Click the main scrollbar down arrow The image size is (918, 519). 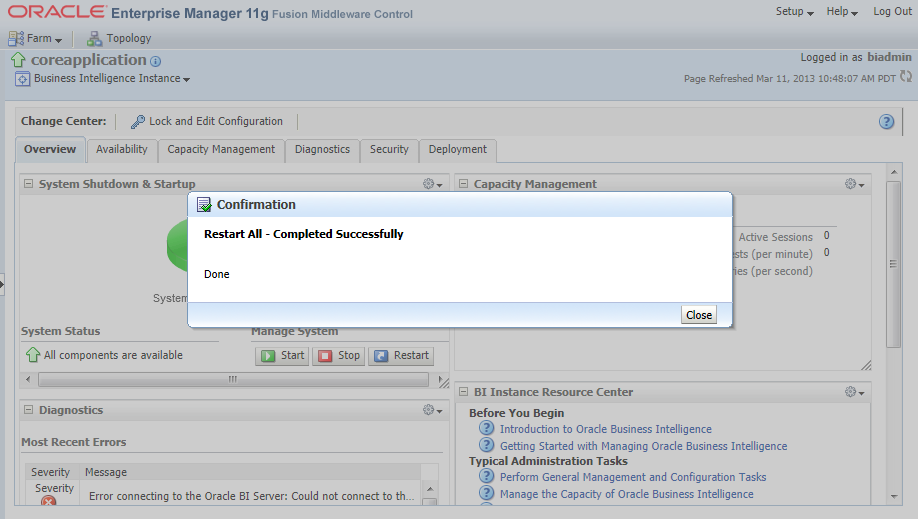pos(893,496)
